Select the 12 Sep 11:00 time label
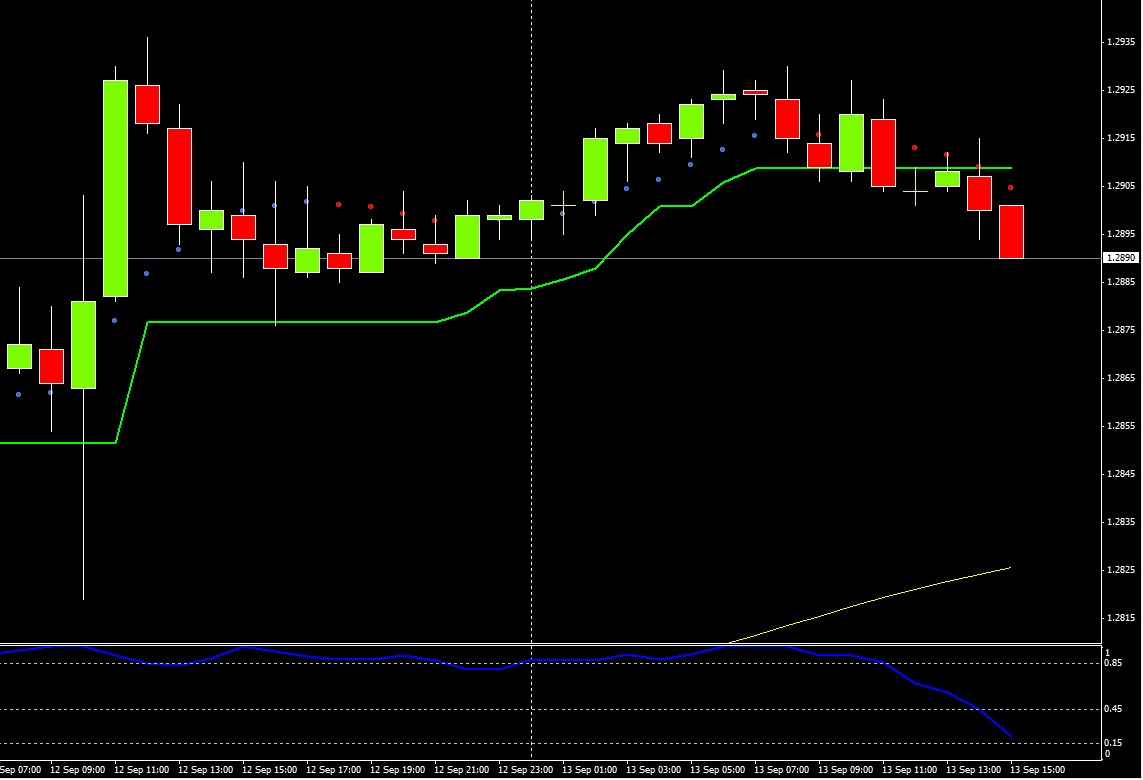 141,770
